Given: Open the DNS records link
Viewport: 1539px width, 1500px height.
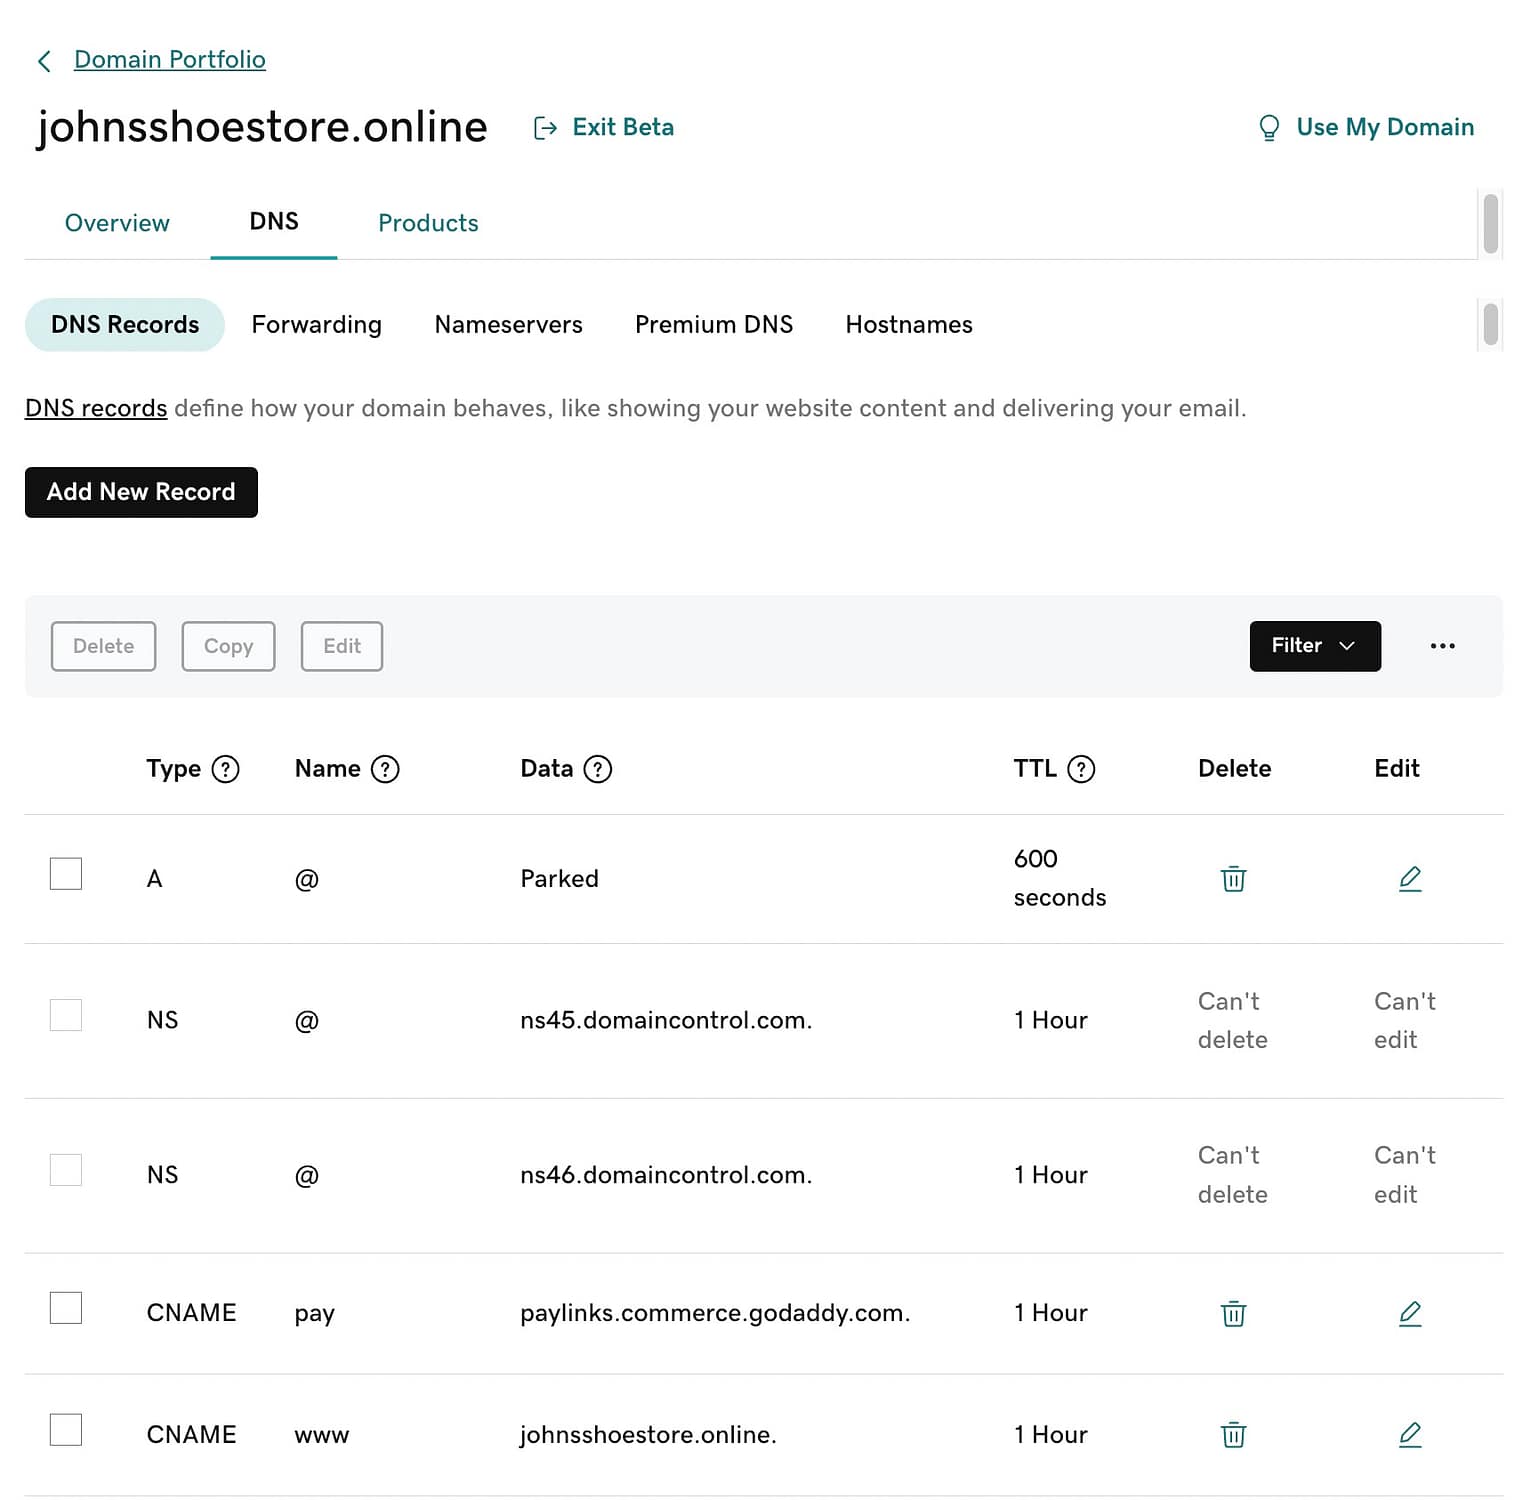Looking at the screenshot, I should (x=95, y=408).
